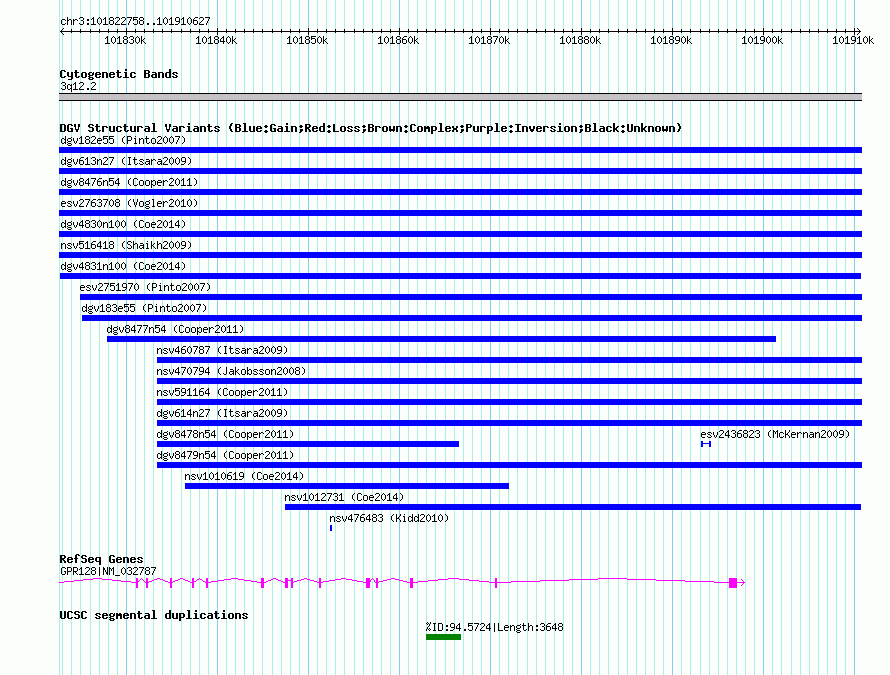Open dgv614n27 (Itsara2009) variant label
The image size is (890, 675).
[x=222, y=413]
